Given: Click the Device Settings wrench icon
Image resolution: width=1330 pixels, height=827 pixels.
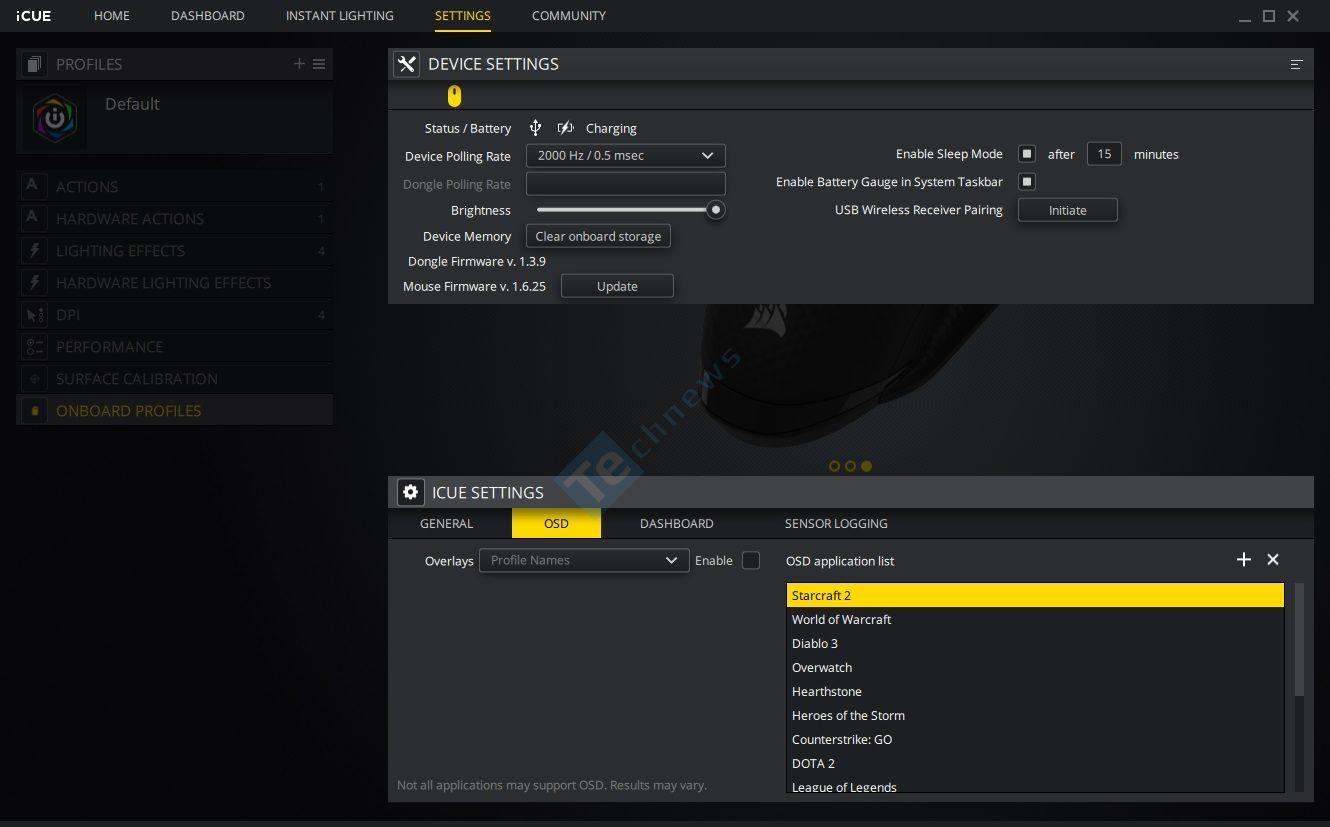Looking at the screenshot, I should coord(406,64).
